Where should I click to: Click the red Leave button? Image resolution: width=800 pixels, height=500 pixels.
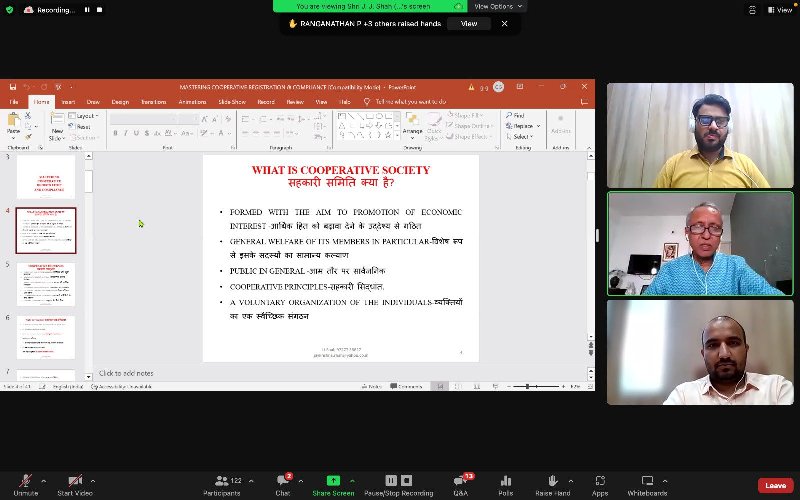775,485
